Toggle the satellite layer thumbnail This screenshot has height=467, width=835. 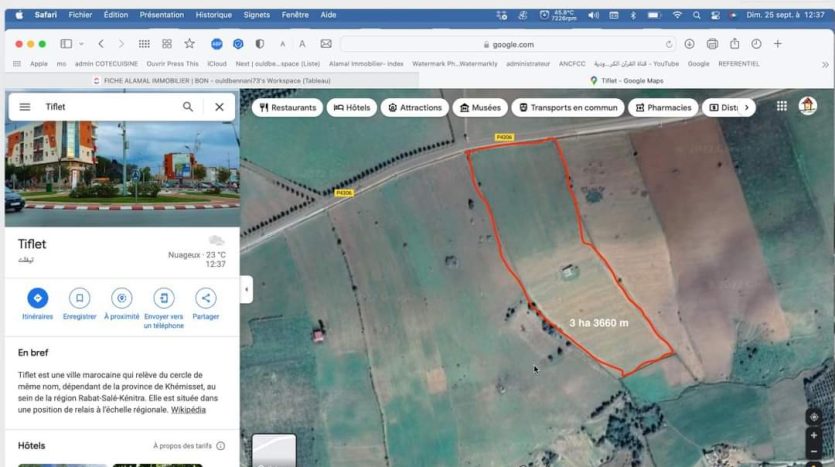coord(273,450)
